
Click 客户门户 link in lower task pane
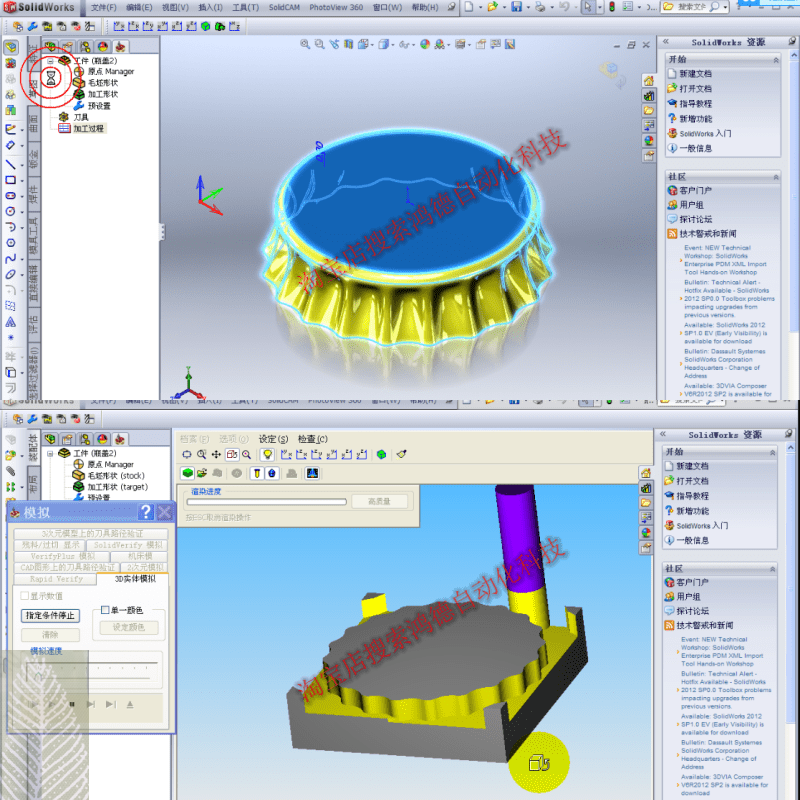[692, 582]
